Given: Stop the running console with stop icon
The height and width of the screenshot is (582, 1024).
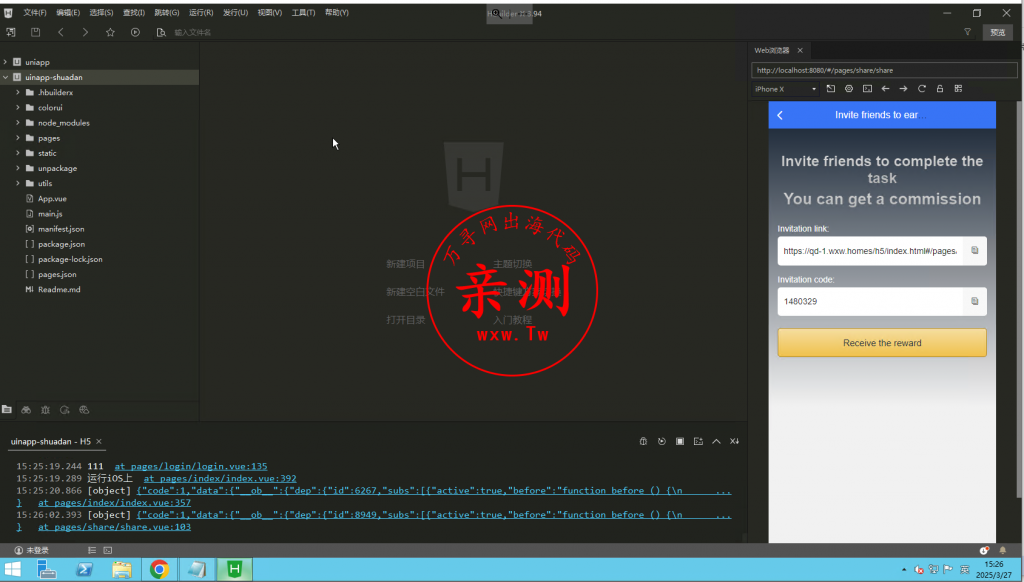Looking at the screenshot, I should click(680, 441).
